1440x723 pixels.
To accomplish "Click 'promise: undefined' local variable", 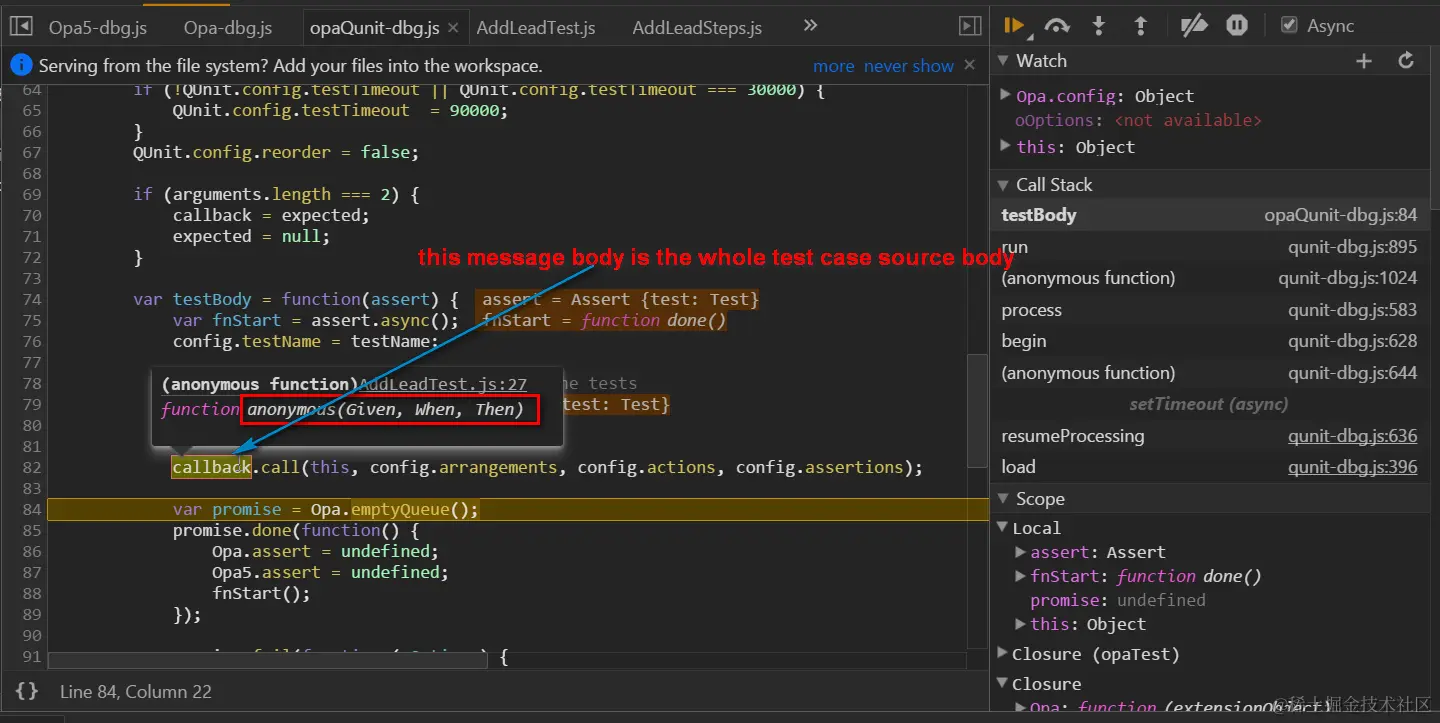I will point(1117,600).
